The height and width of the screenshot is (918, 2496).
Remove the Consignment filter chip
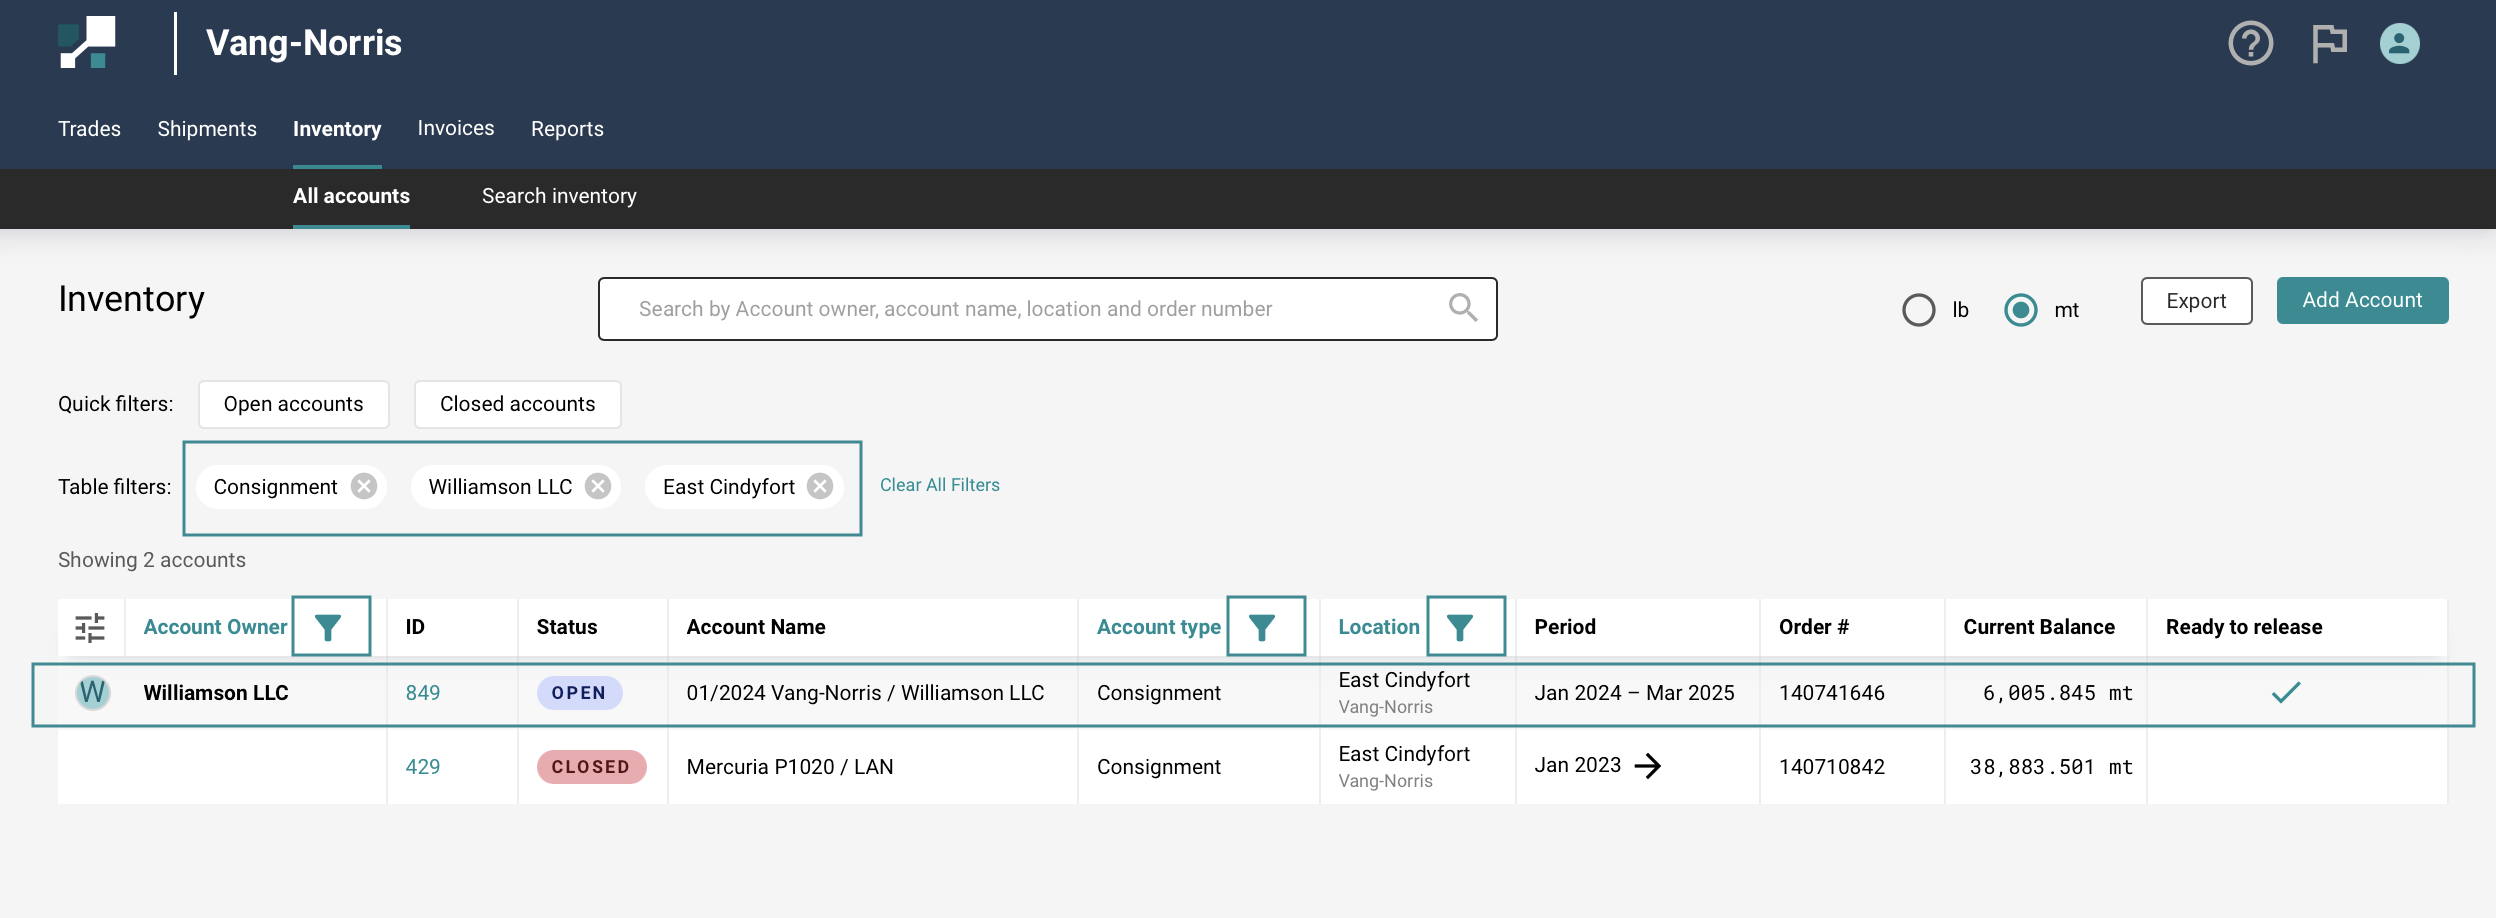point(364,486)
